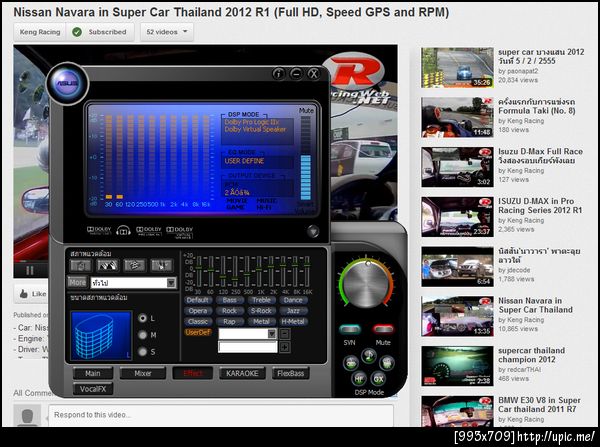Click Dolby Pro Logic IIx logo

click(149, 231)
